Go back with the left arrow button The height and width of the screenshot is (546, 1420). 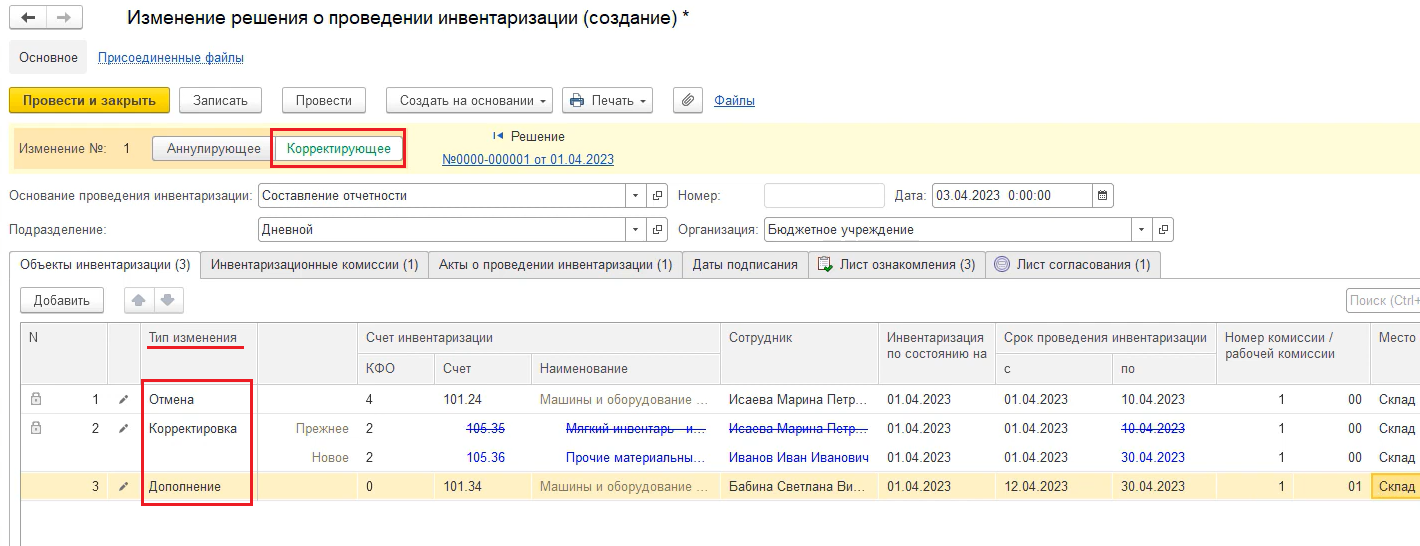(28, 19)
